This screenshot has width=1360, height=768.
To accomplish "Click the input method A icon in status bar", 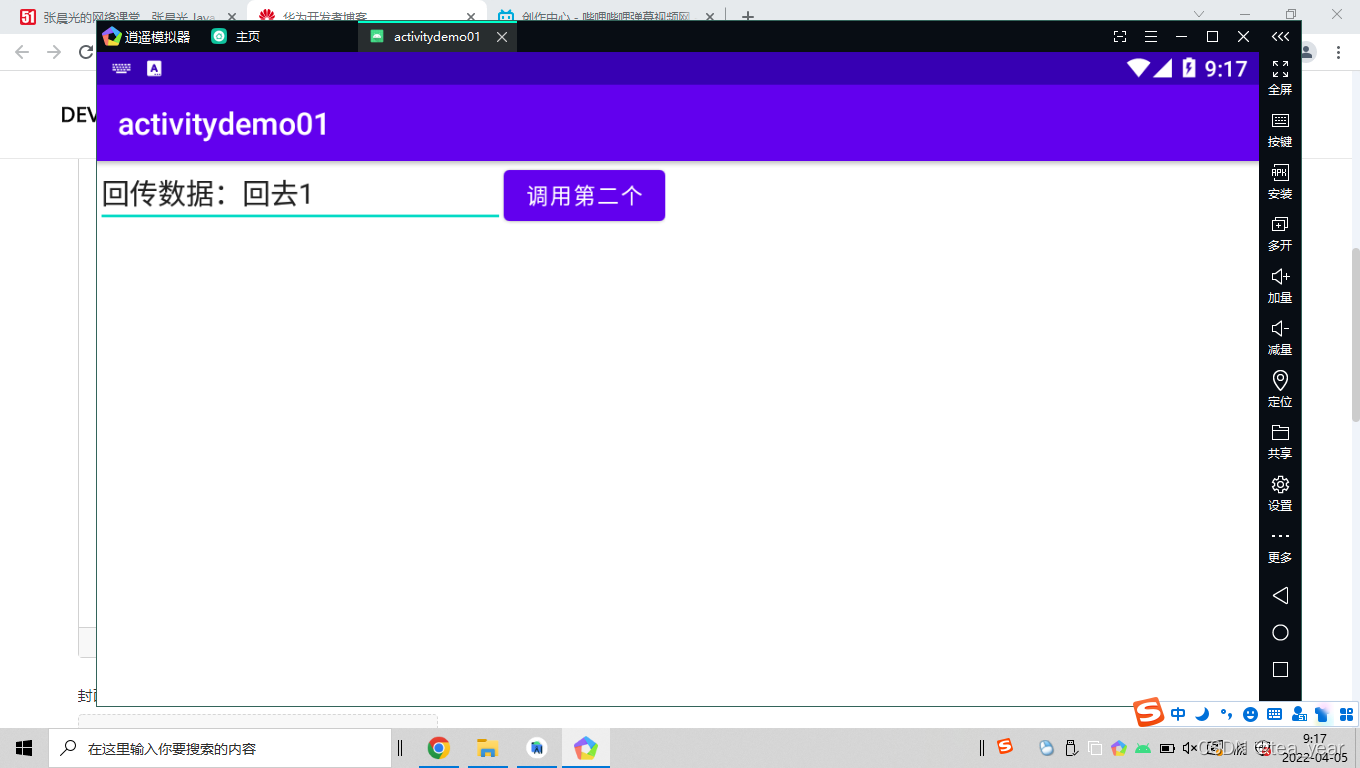I will 154,68.
